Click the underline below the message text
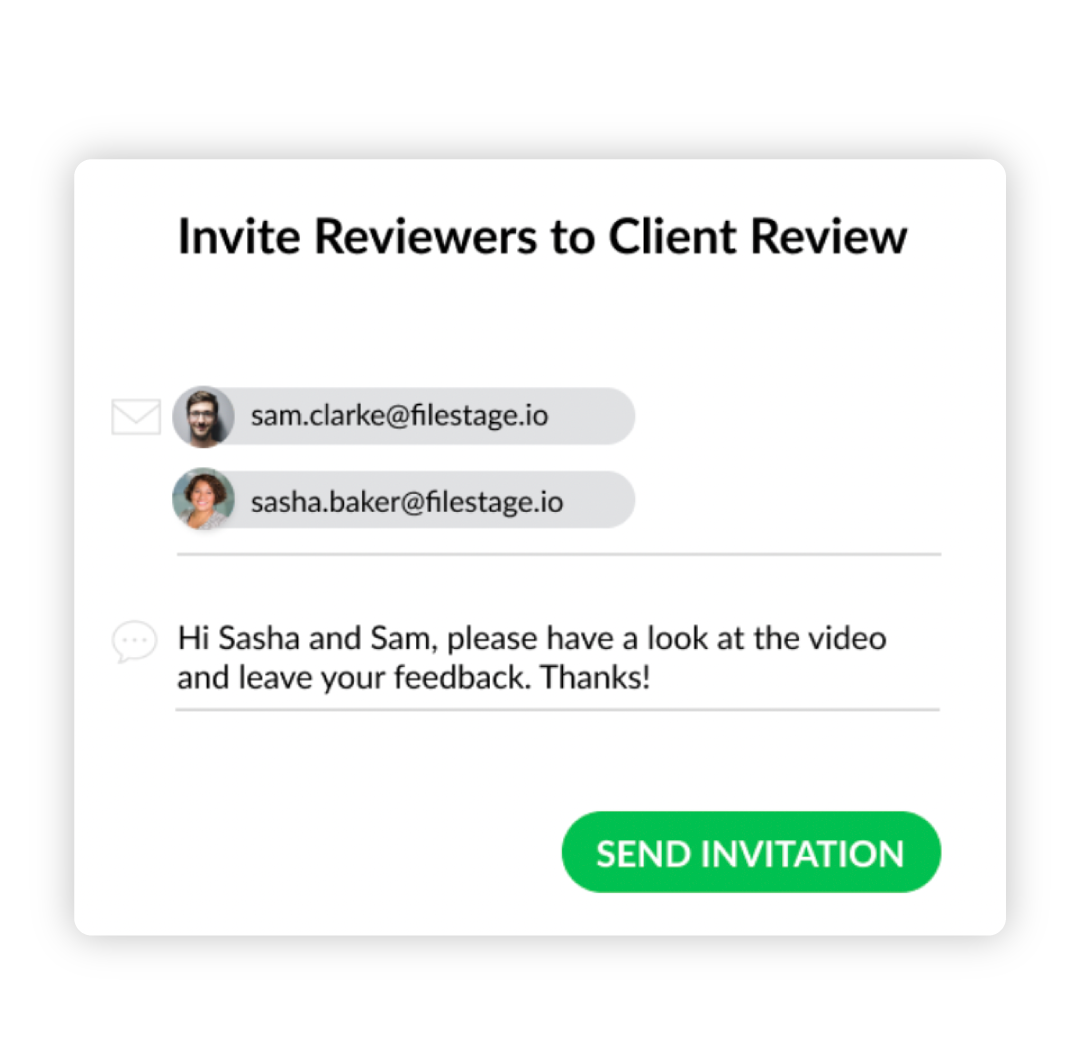 [558, 710]
